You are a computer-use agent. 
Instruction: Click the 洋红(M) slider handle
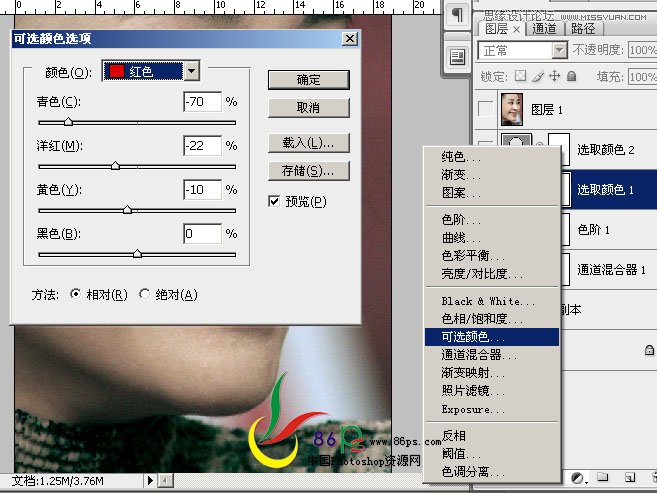click(115, 165)
